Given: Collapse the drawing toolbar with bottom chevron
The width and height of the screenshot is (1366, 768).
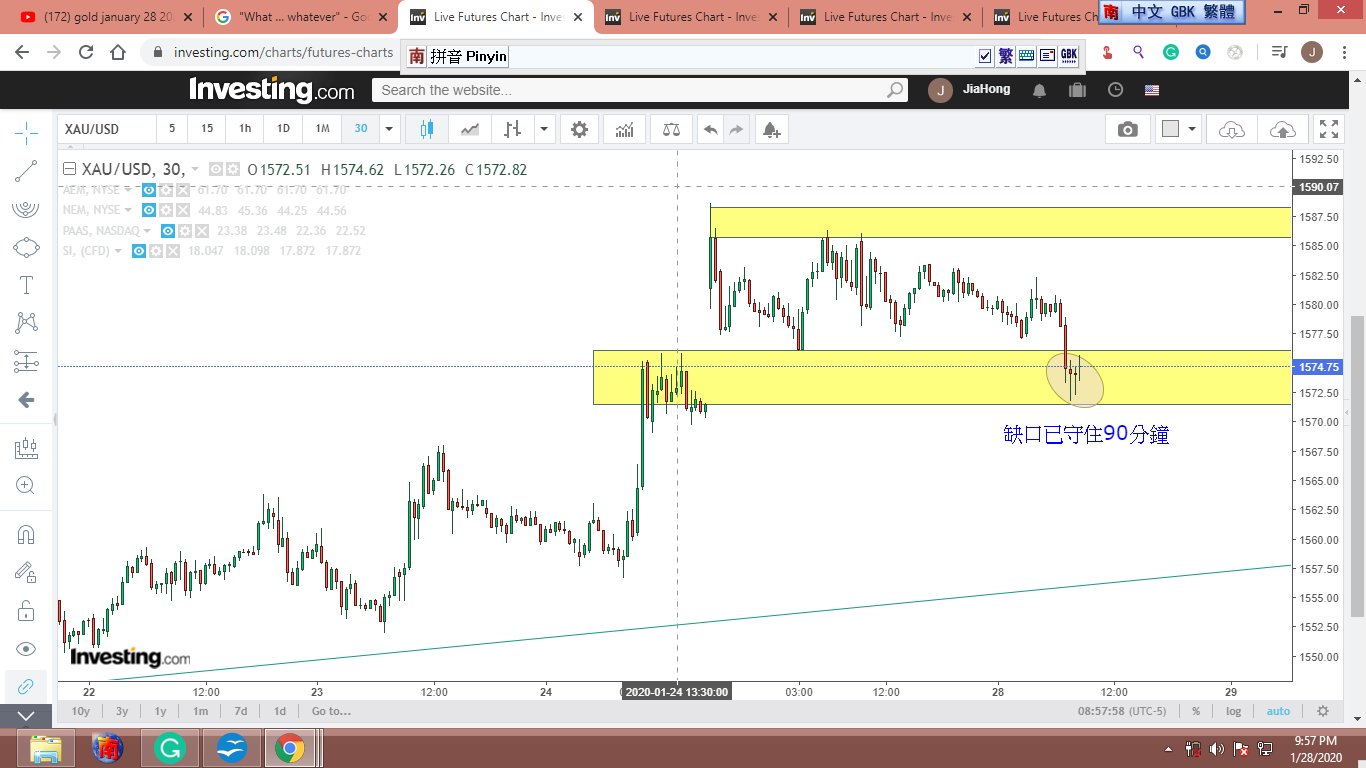Looking at the screenshot, I should tap(26, 716).
